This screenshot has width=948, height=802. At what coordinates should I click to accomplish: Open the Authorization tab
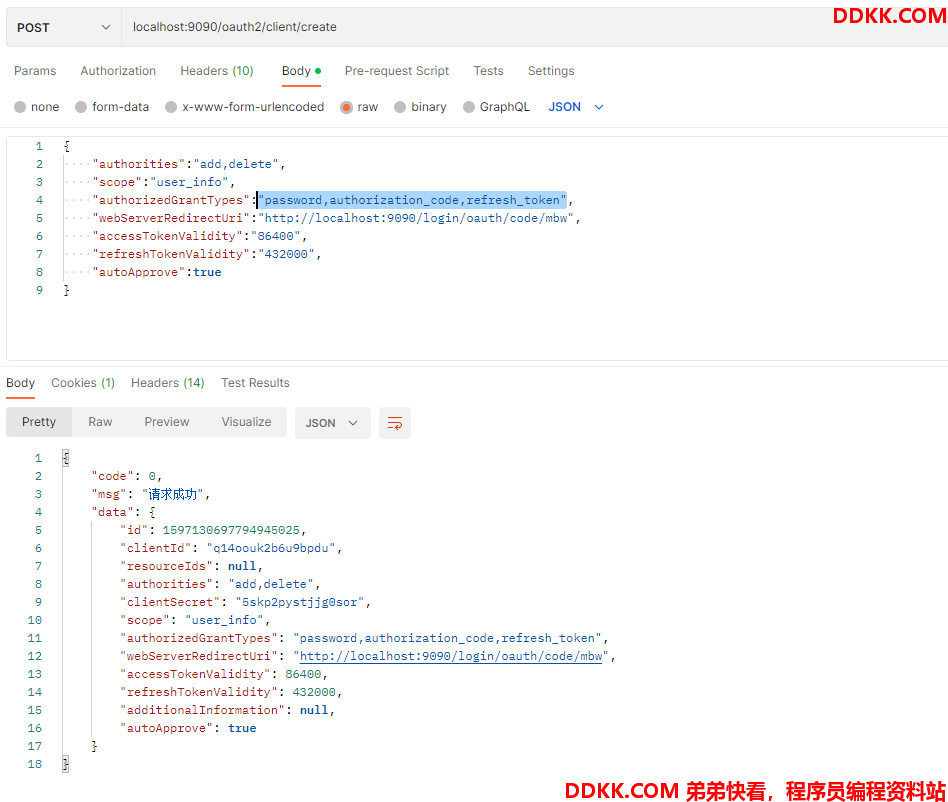(118, 71)
